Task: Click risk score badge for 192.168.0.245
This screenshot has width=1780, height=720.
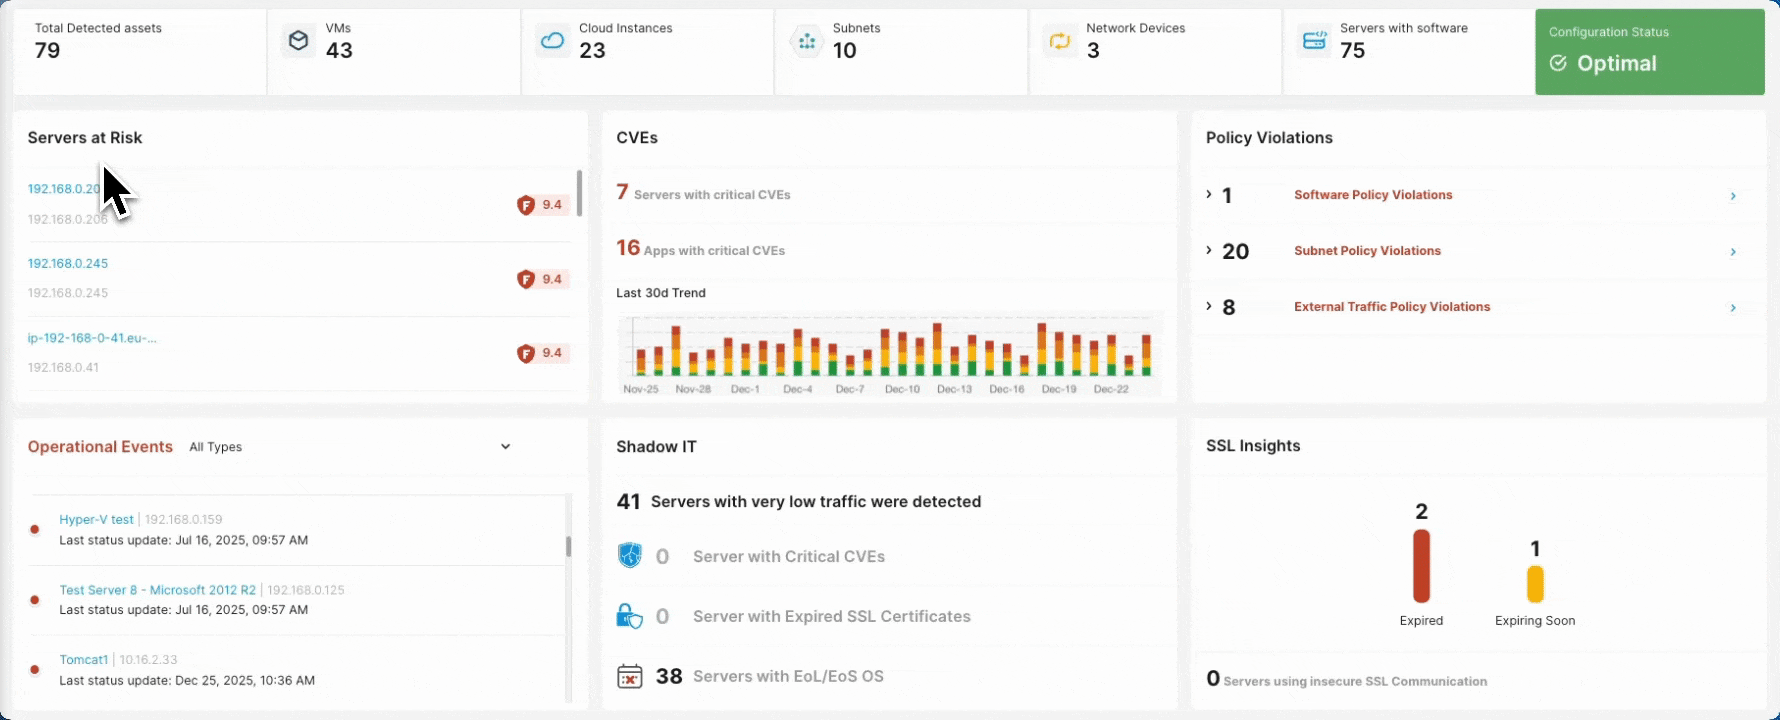Action: pos(542,279)
